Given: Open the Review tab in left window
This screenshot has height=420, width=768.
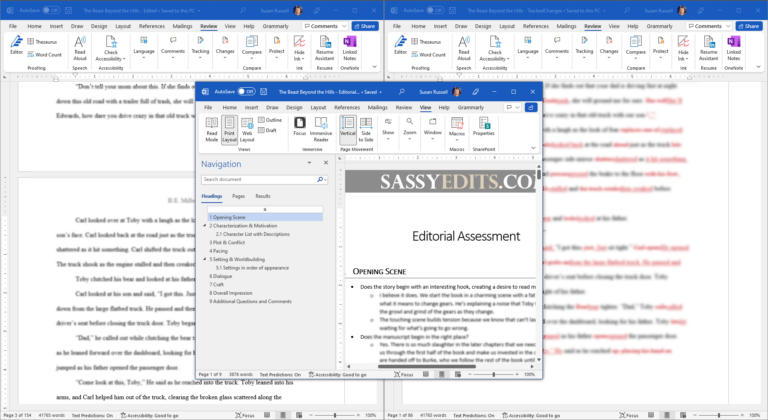Looking at the screenshot, I should coord(209,26).
